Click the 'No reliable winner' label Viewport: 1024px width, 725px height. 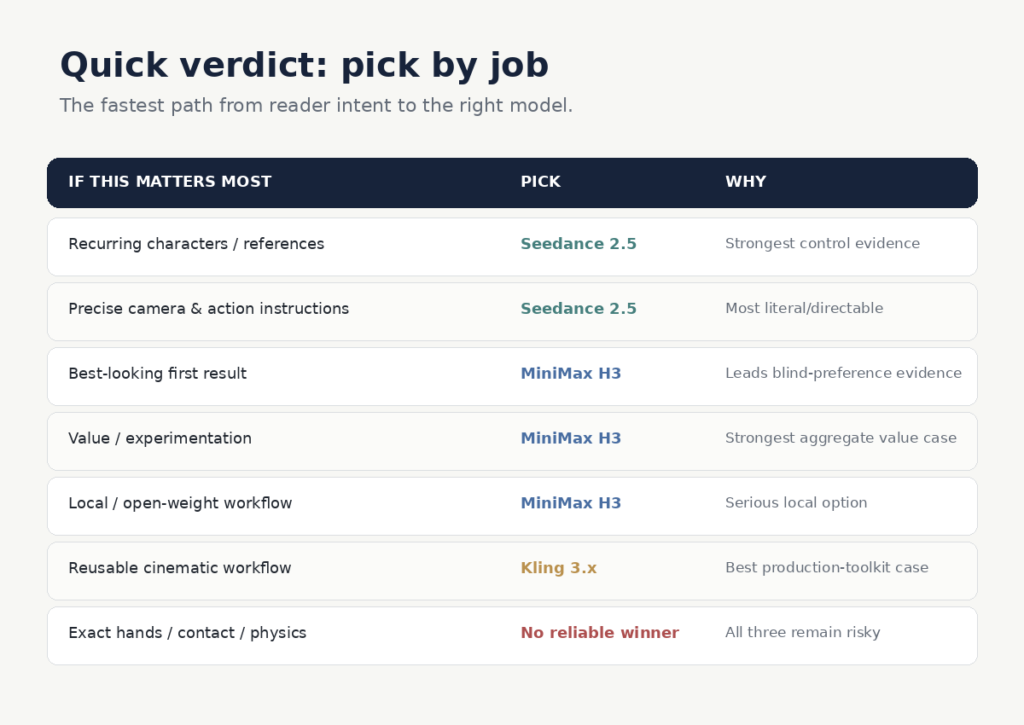(600, 632)
